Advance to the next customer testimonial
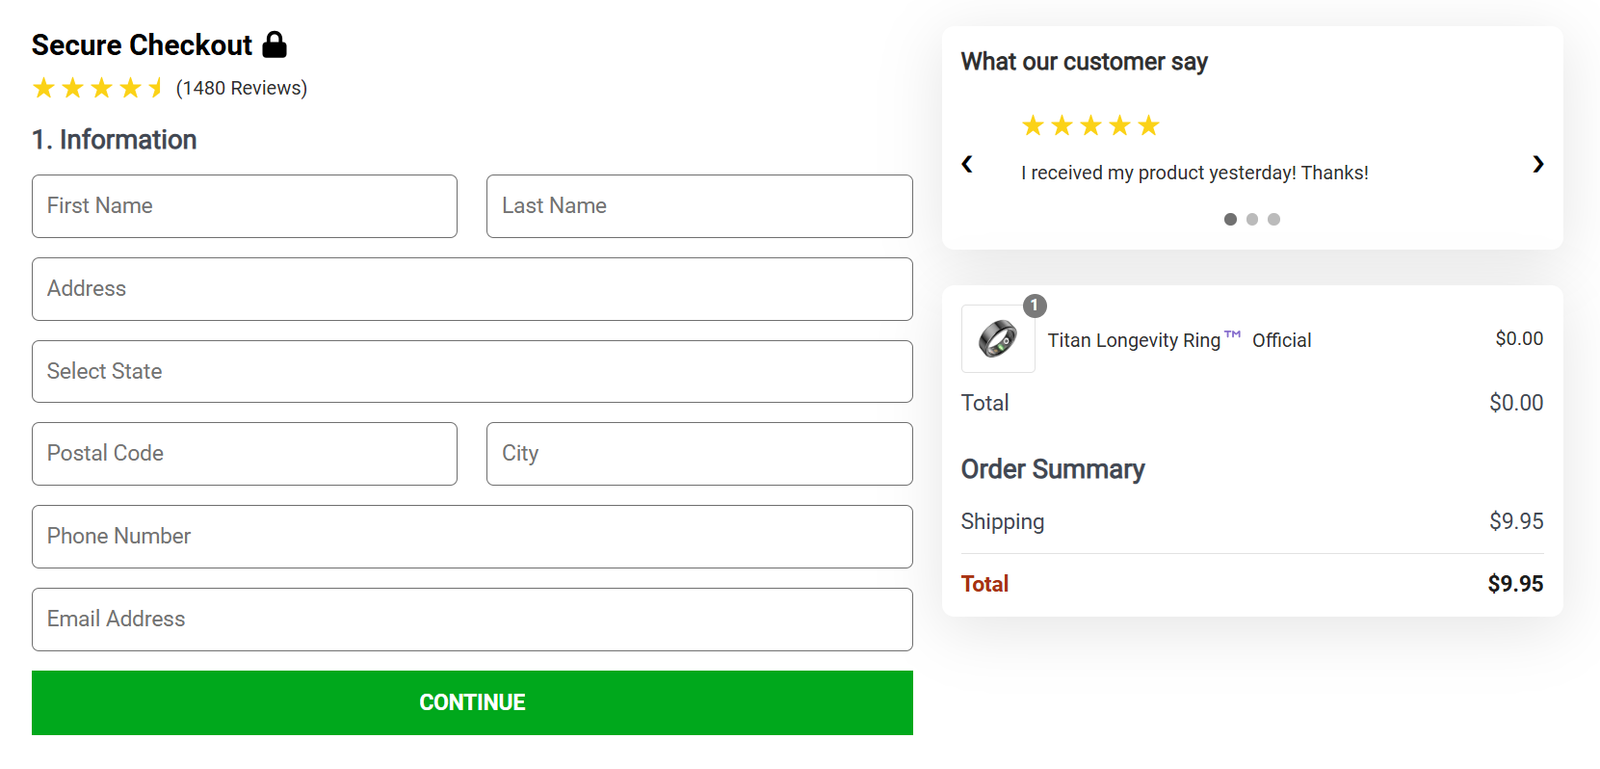This screenshot has height=769, width=1600. (1537, 164)
